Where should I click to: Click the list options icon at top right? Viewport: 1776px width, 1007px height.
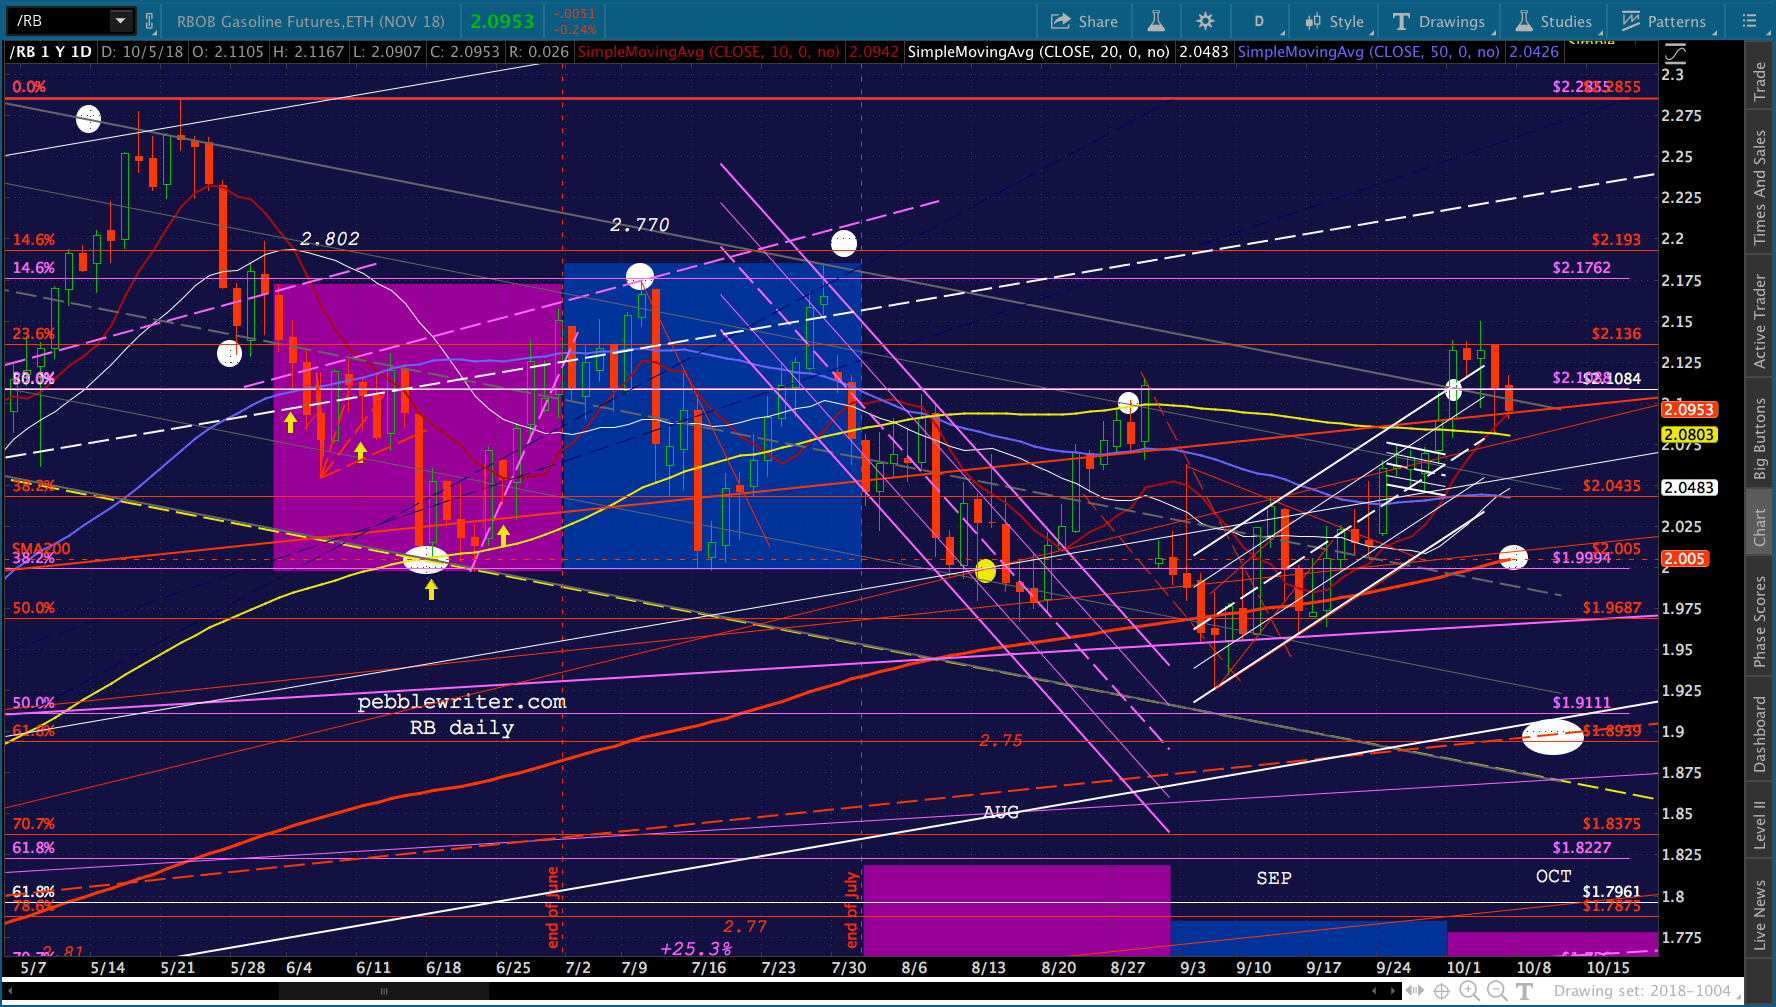1749,21
